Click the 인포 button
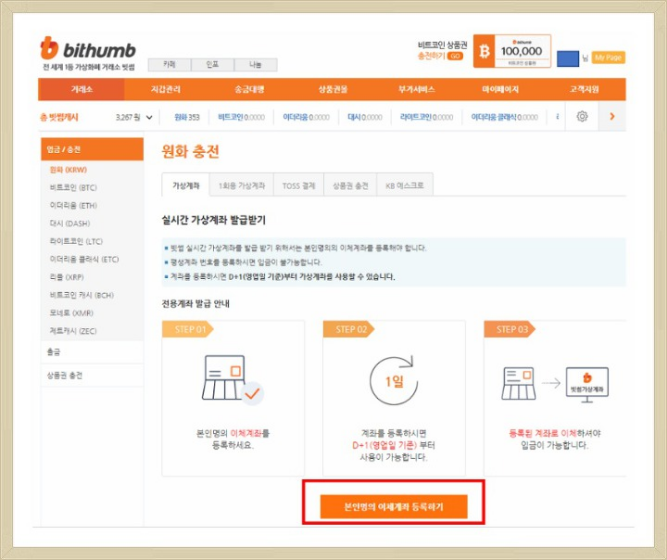 pyautogui.click(x=212, y=65)
